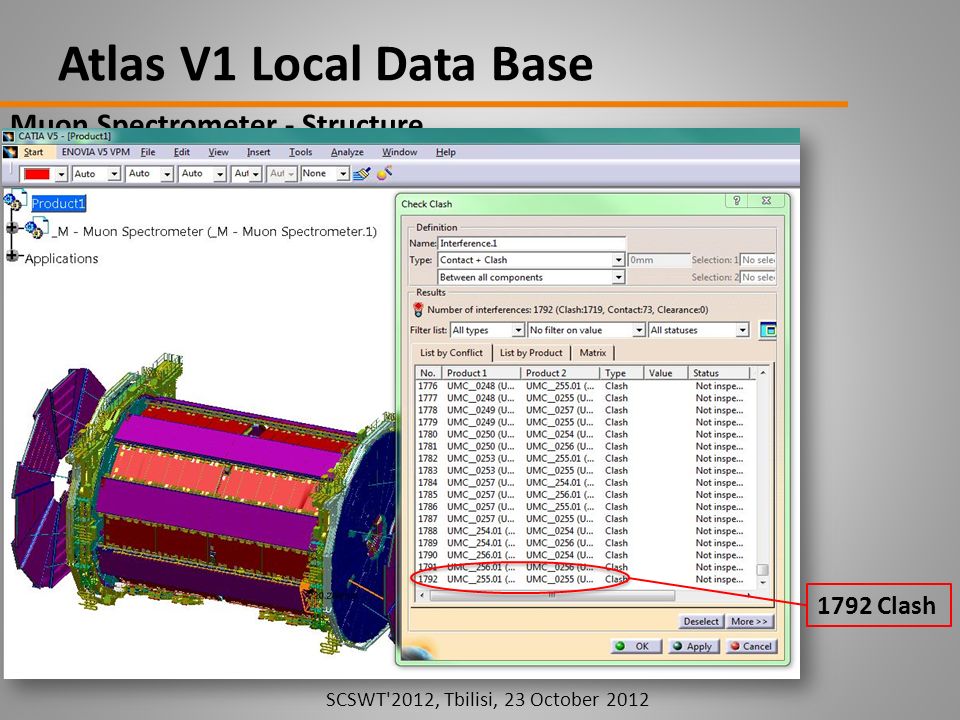Select the Muon Spectrometer tree item
Viewport: 960px width, 720px height.
(x=214, y=231)
